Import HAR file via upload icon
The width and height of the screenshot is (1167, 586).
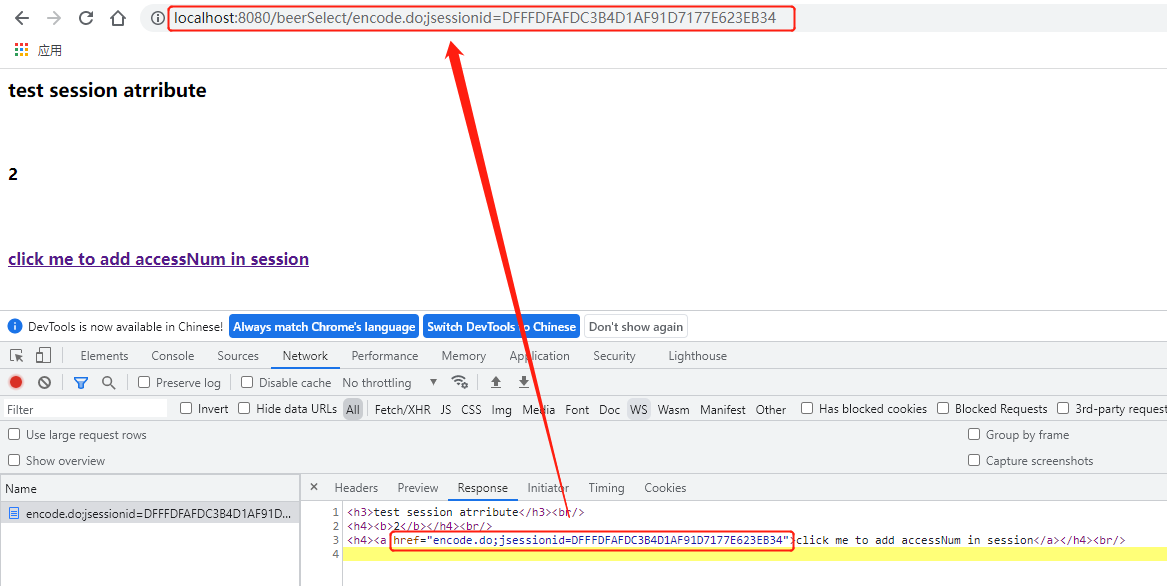(x=496, y=382)
